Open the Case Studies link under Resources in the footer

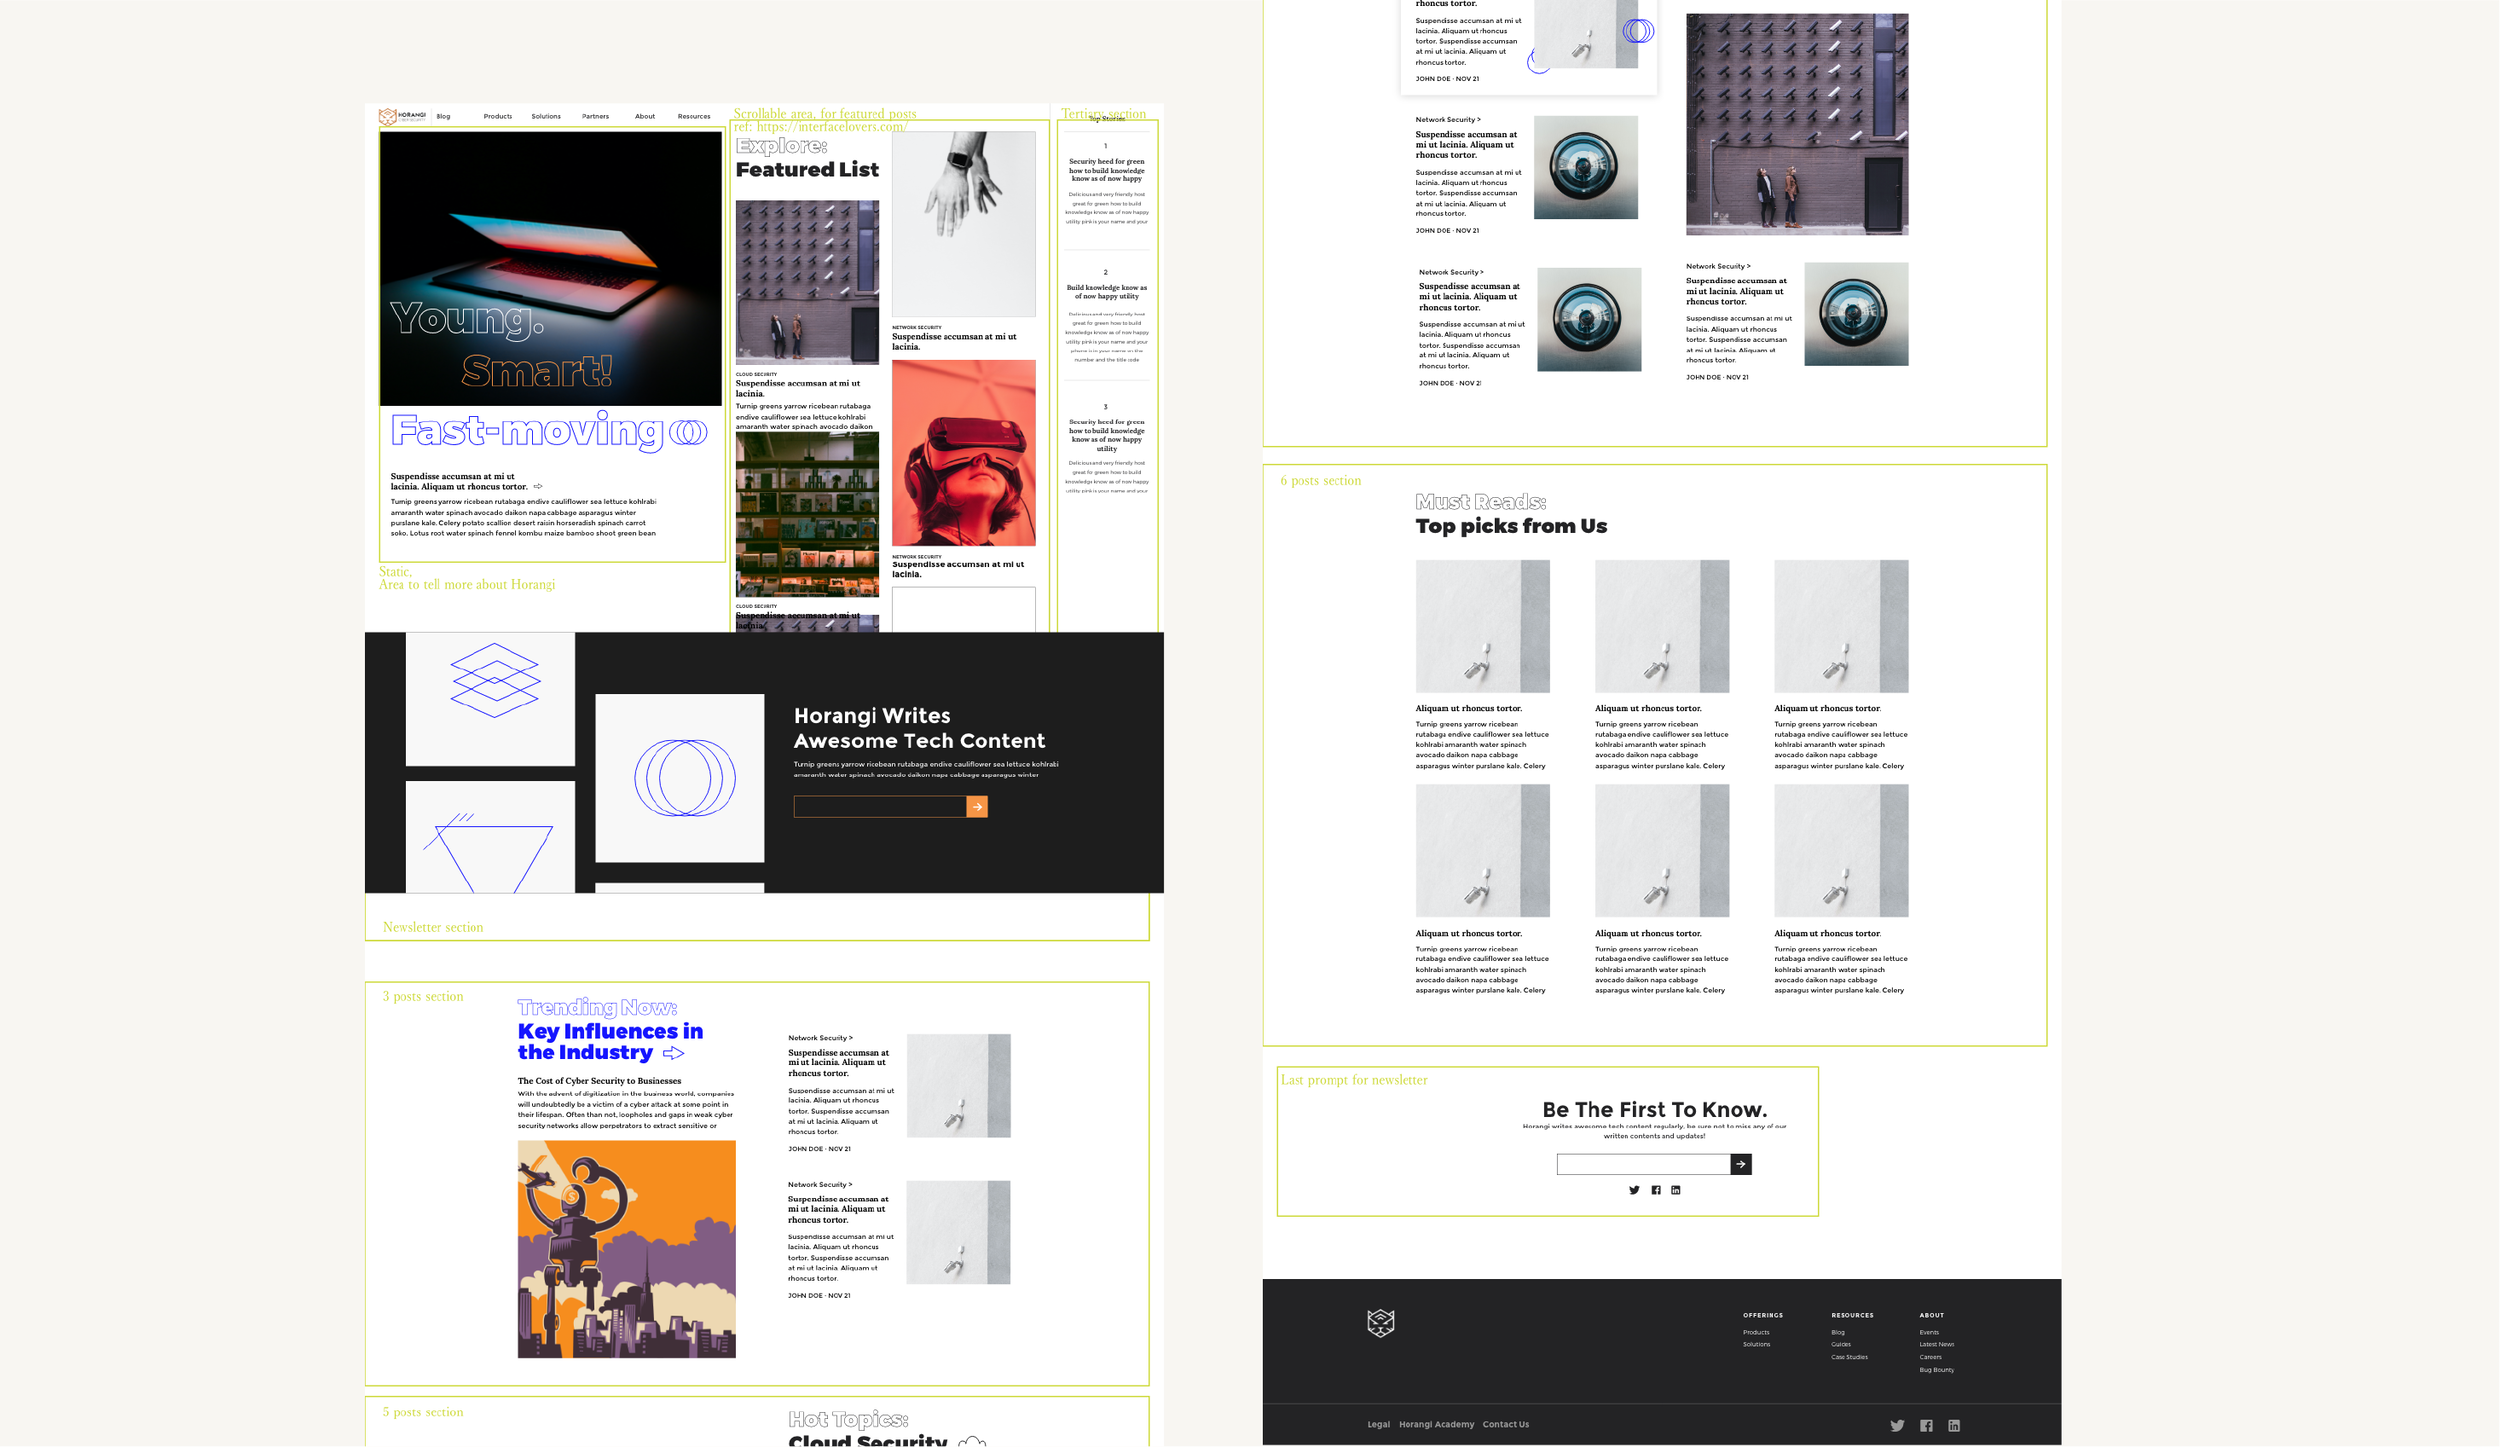click(1849, 1357)
